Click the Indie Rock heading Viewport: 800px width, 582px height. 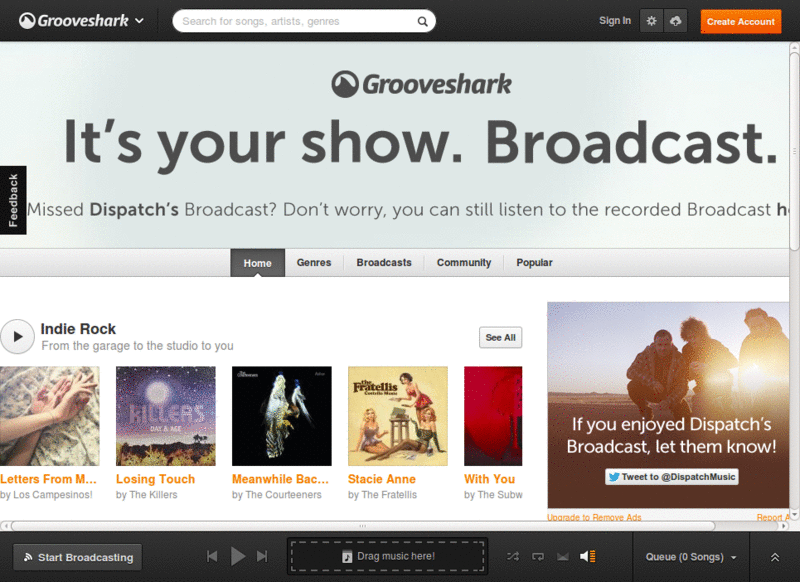pyautogui.click(x=78, y=329)
